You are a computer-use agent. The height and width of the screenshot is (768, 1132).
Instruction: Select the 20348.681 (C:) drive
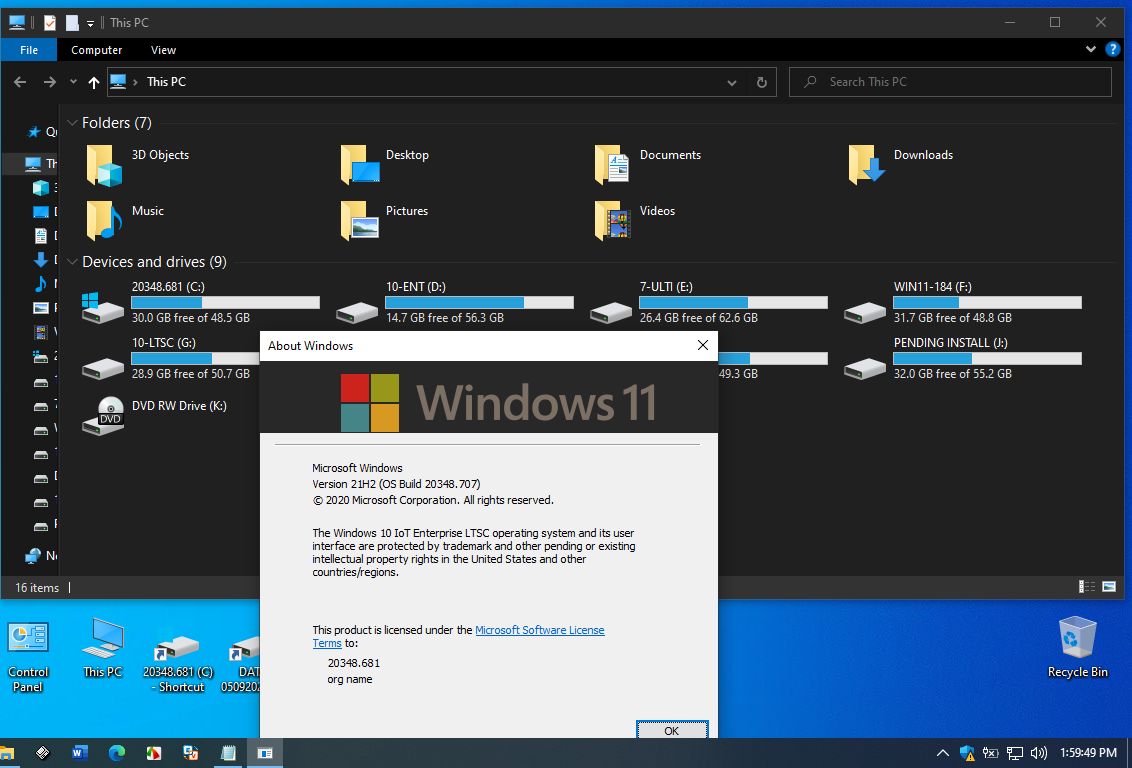[200, 302]
